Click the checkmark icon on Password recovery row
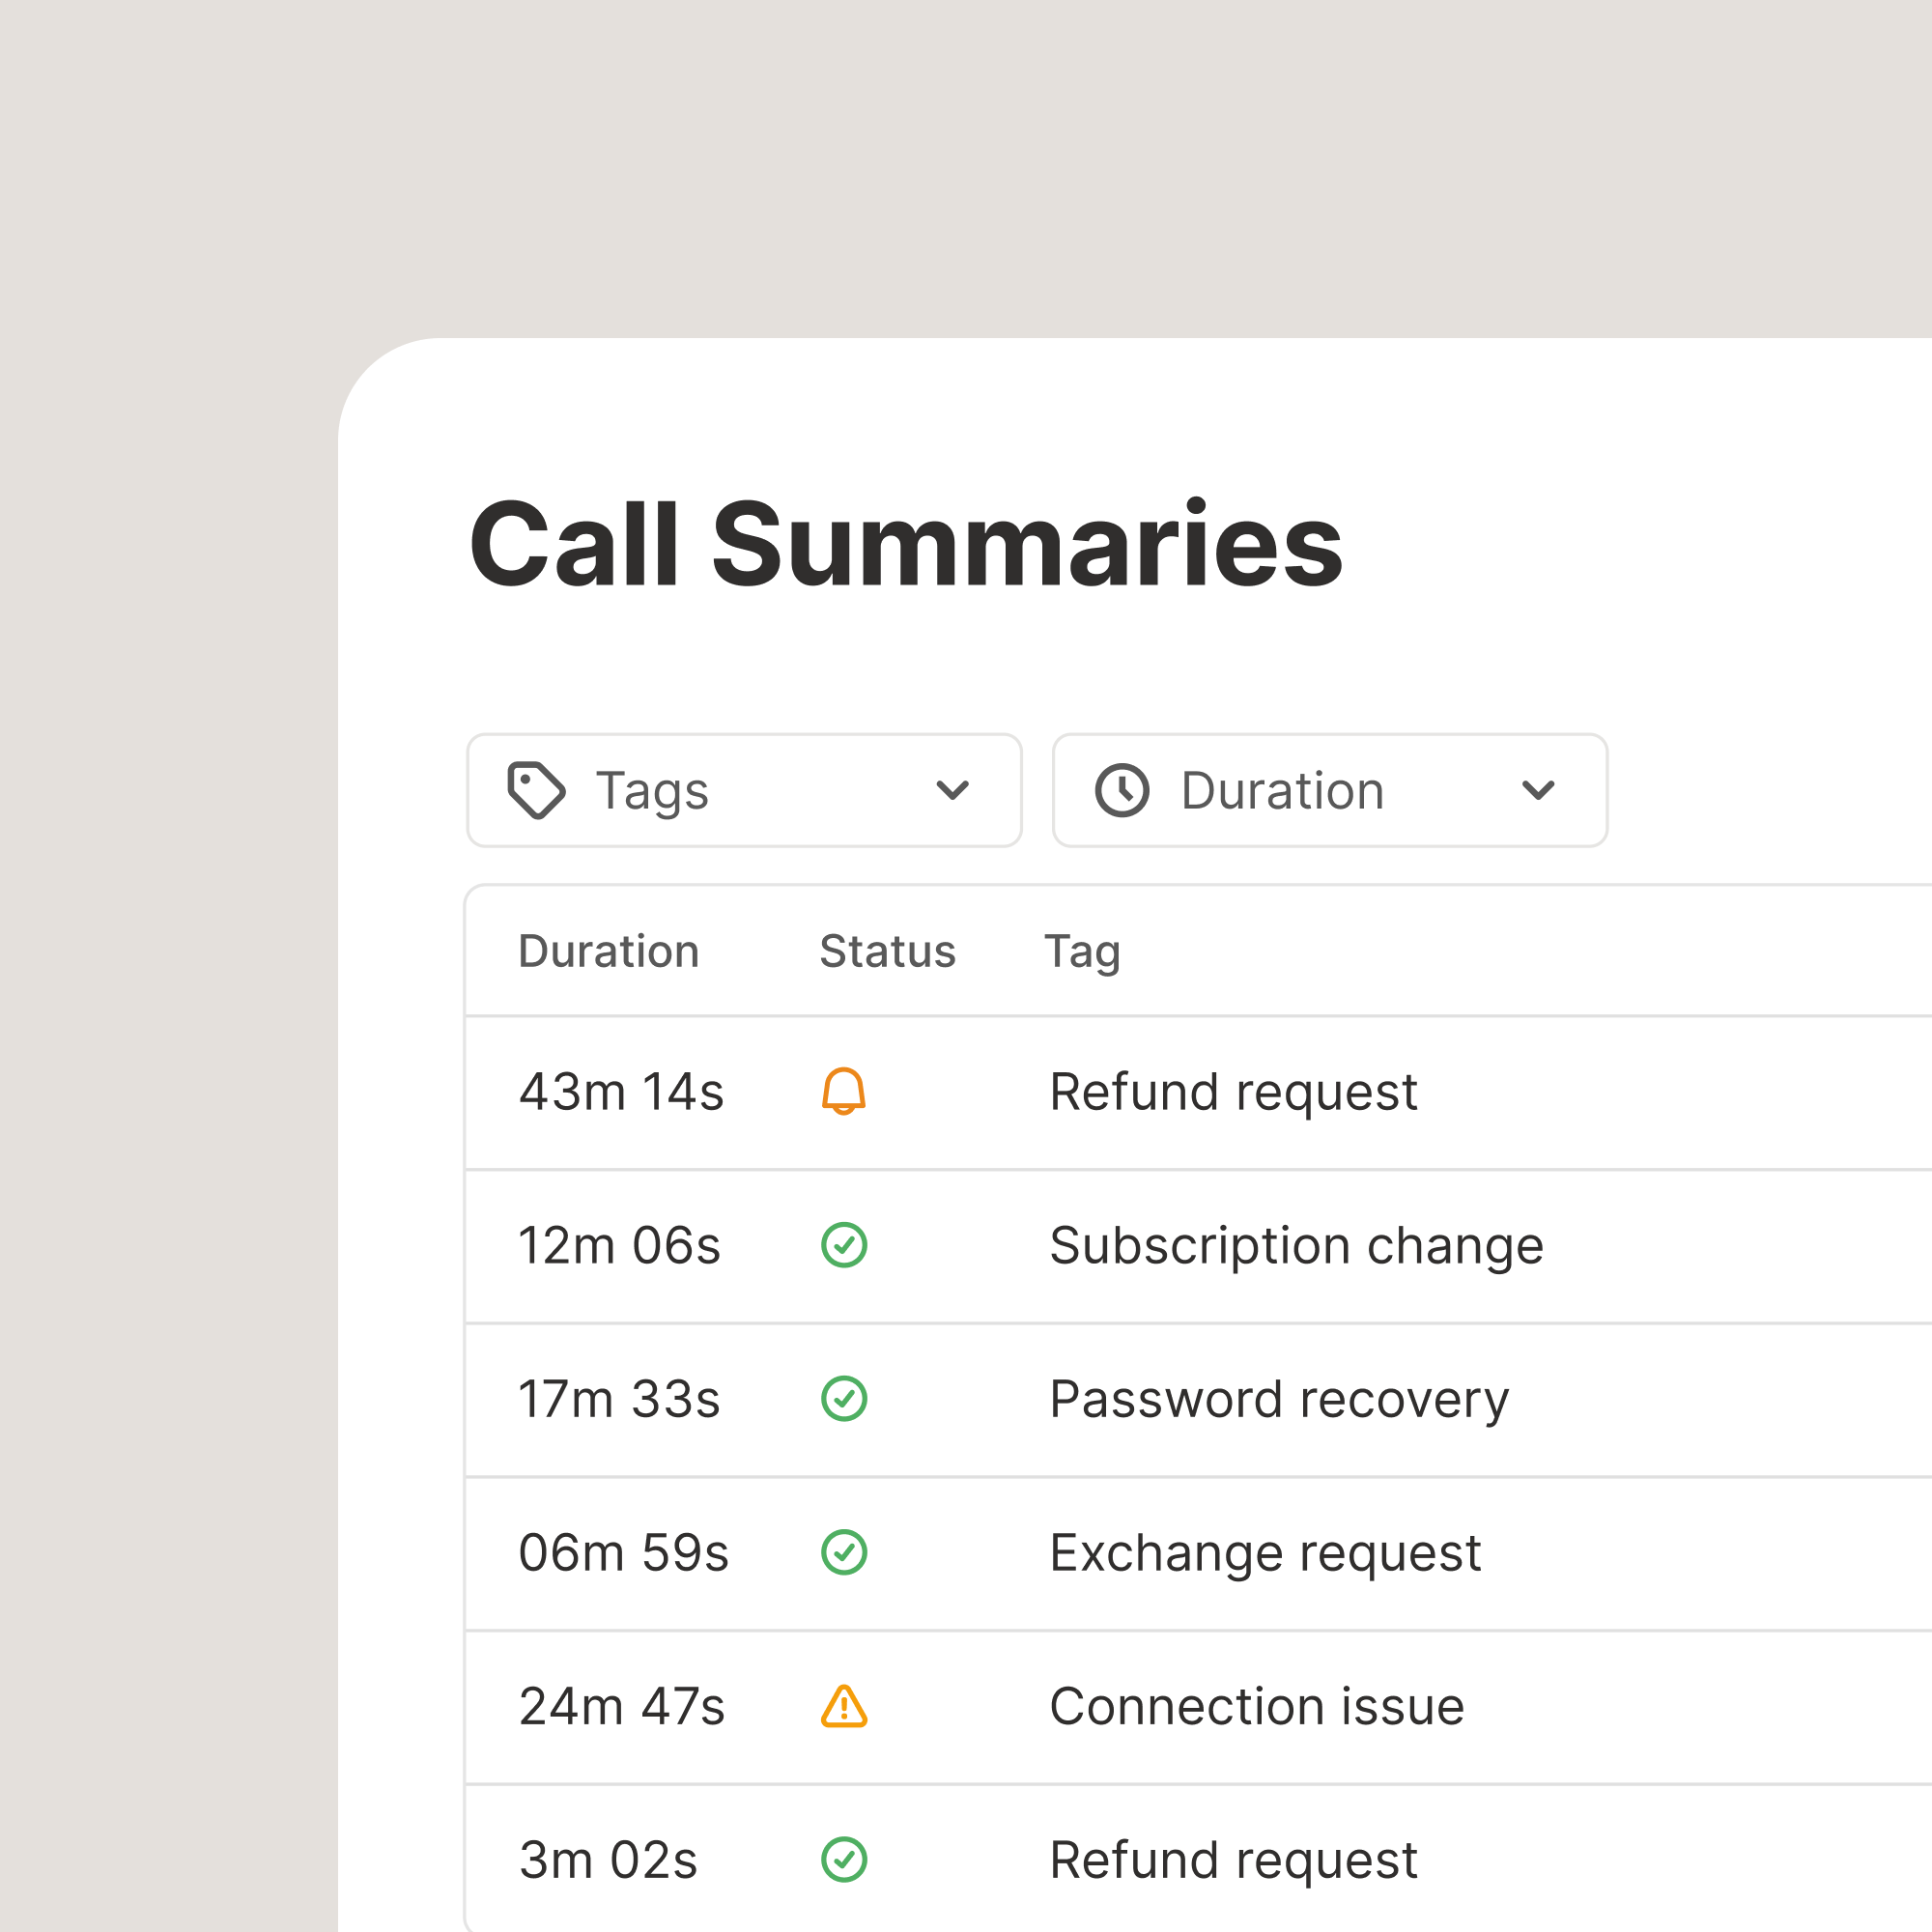Image resolution: width=1932 pixels, height=1932 pixels. click(x=843, y=1399)
